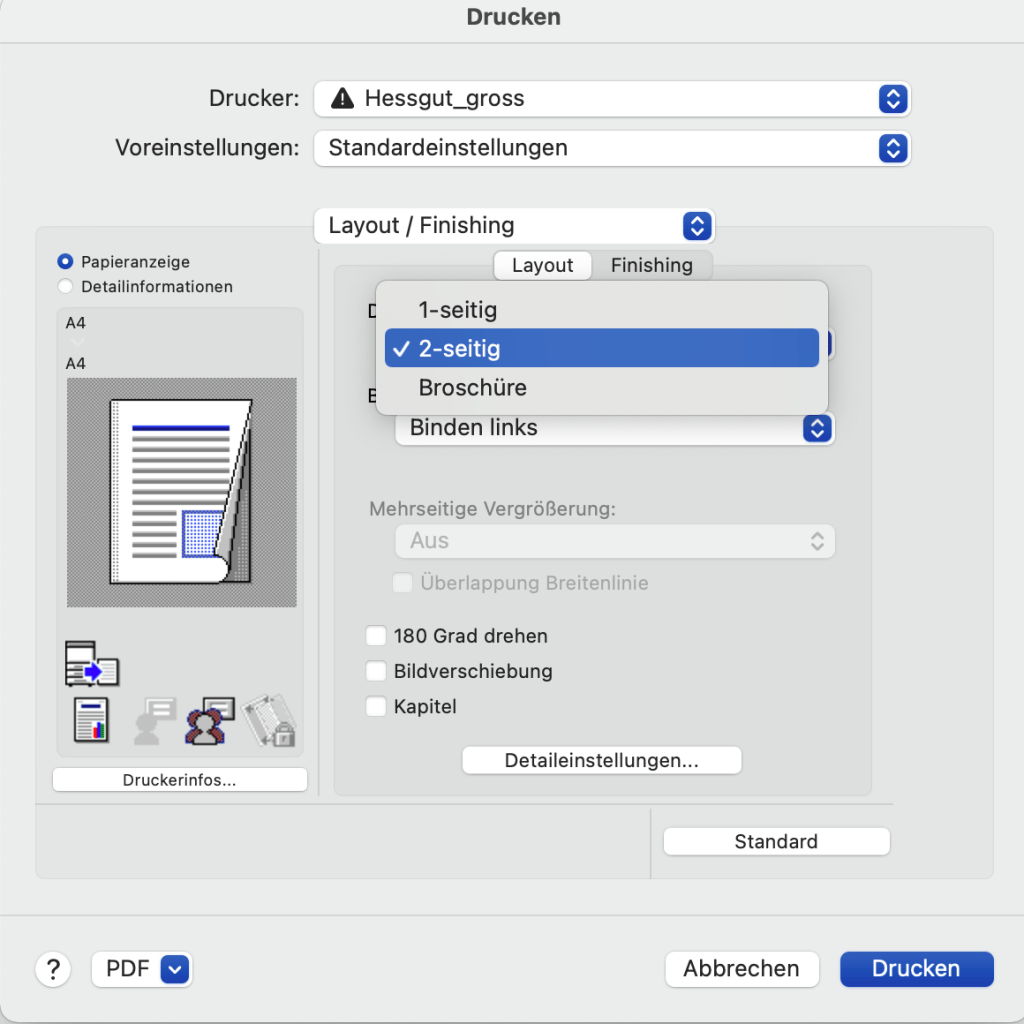Open the Binden links dropdown

coord(614,428)
